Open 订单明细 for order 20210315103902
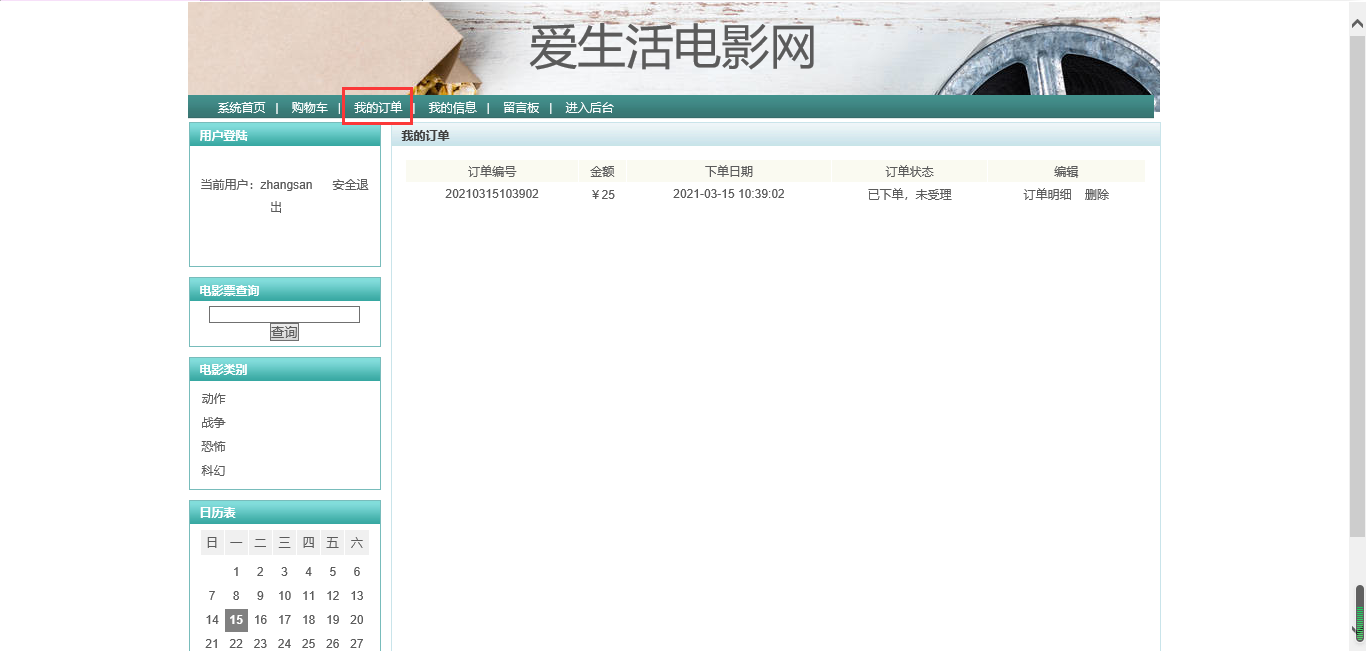 (x=1047, y=195)
